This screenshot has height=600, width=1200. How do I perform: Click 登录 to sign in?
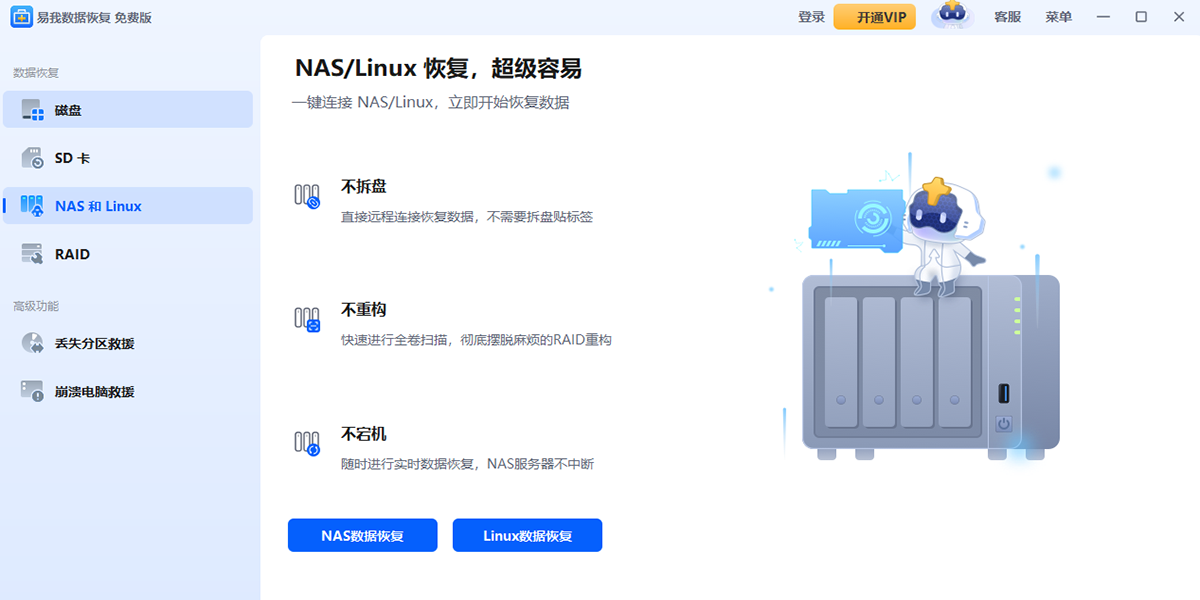(810, 17)
